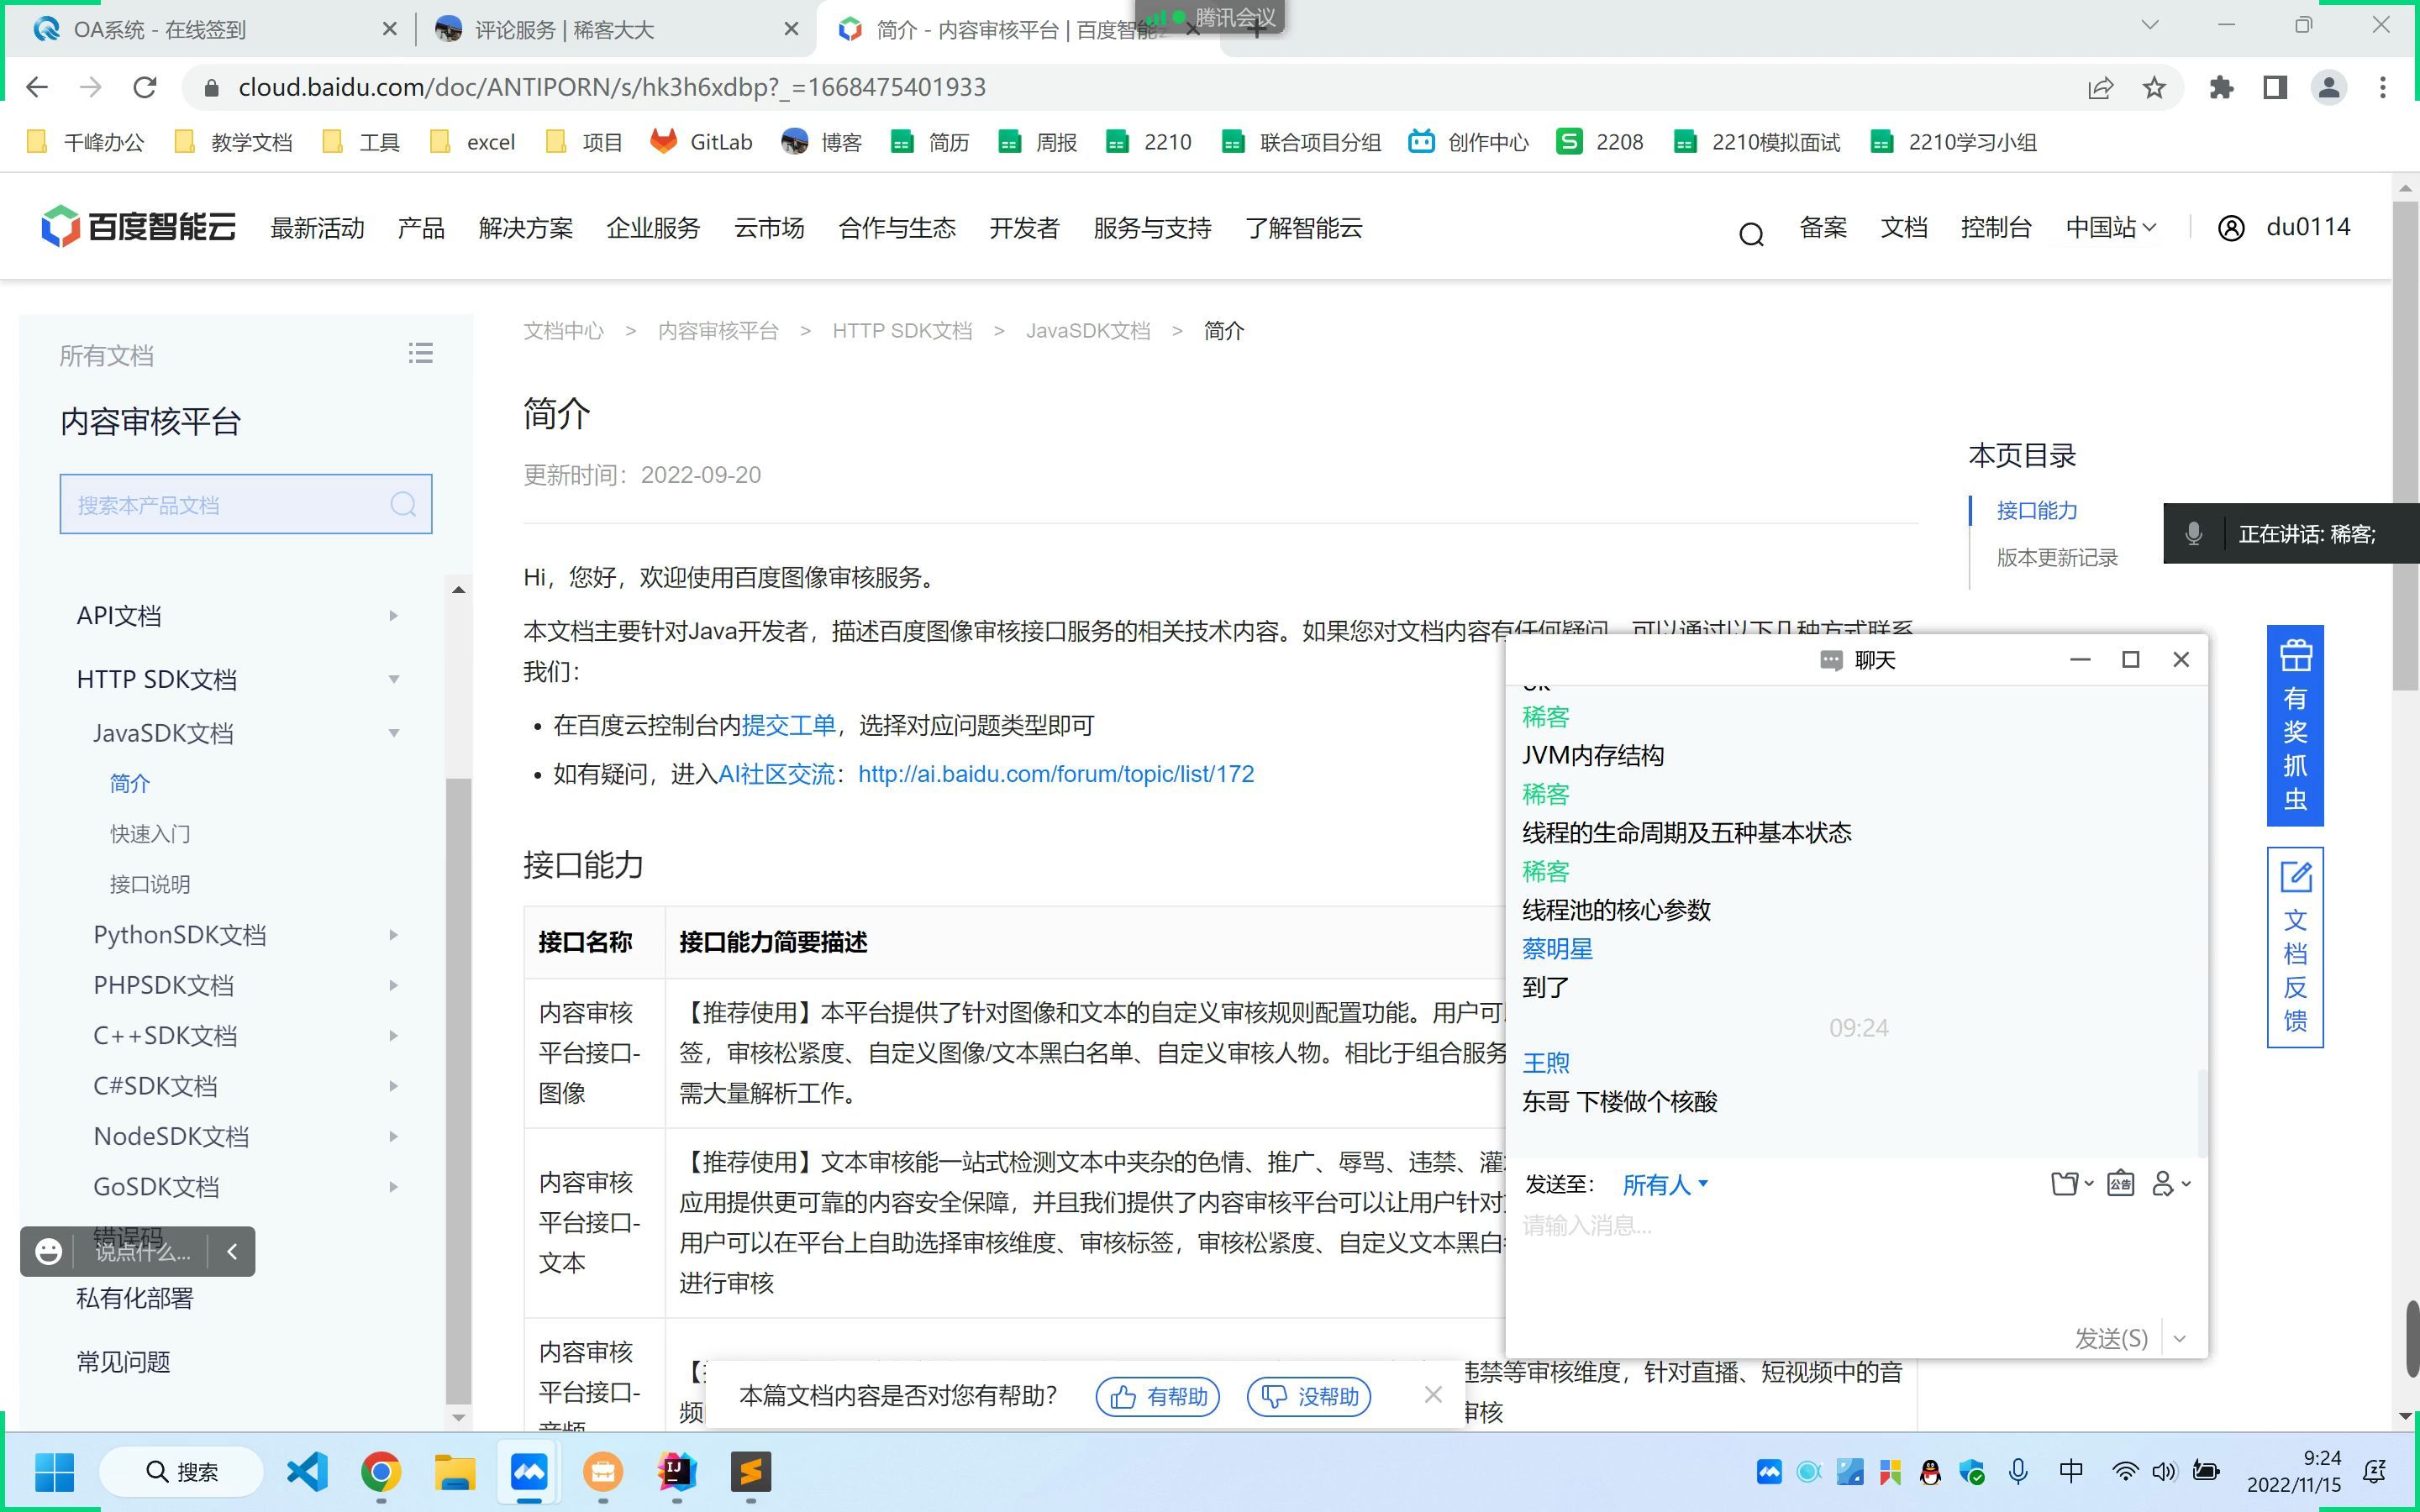Open 产品 menu in top navigation

coord(421,228)
